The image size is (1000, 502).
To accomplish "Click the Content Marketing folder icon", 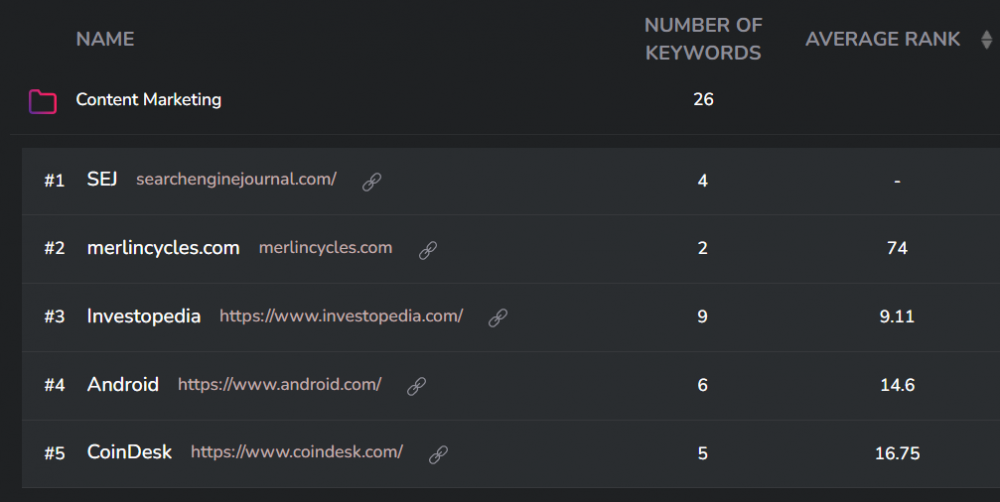I will point(42,101).
